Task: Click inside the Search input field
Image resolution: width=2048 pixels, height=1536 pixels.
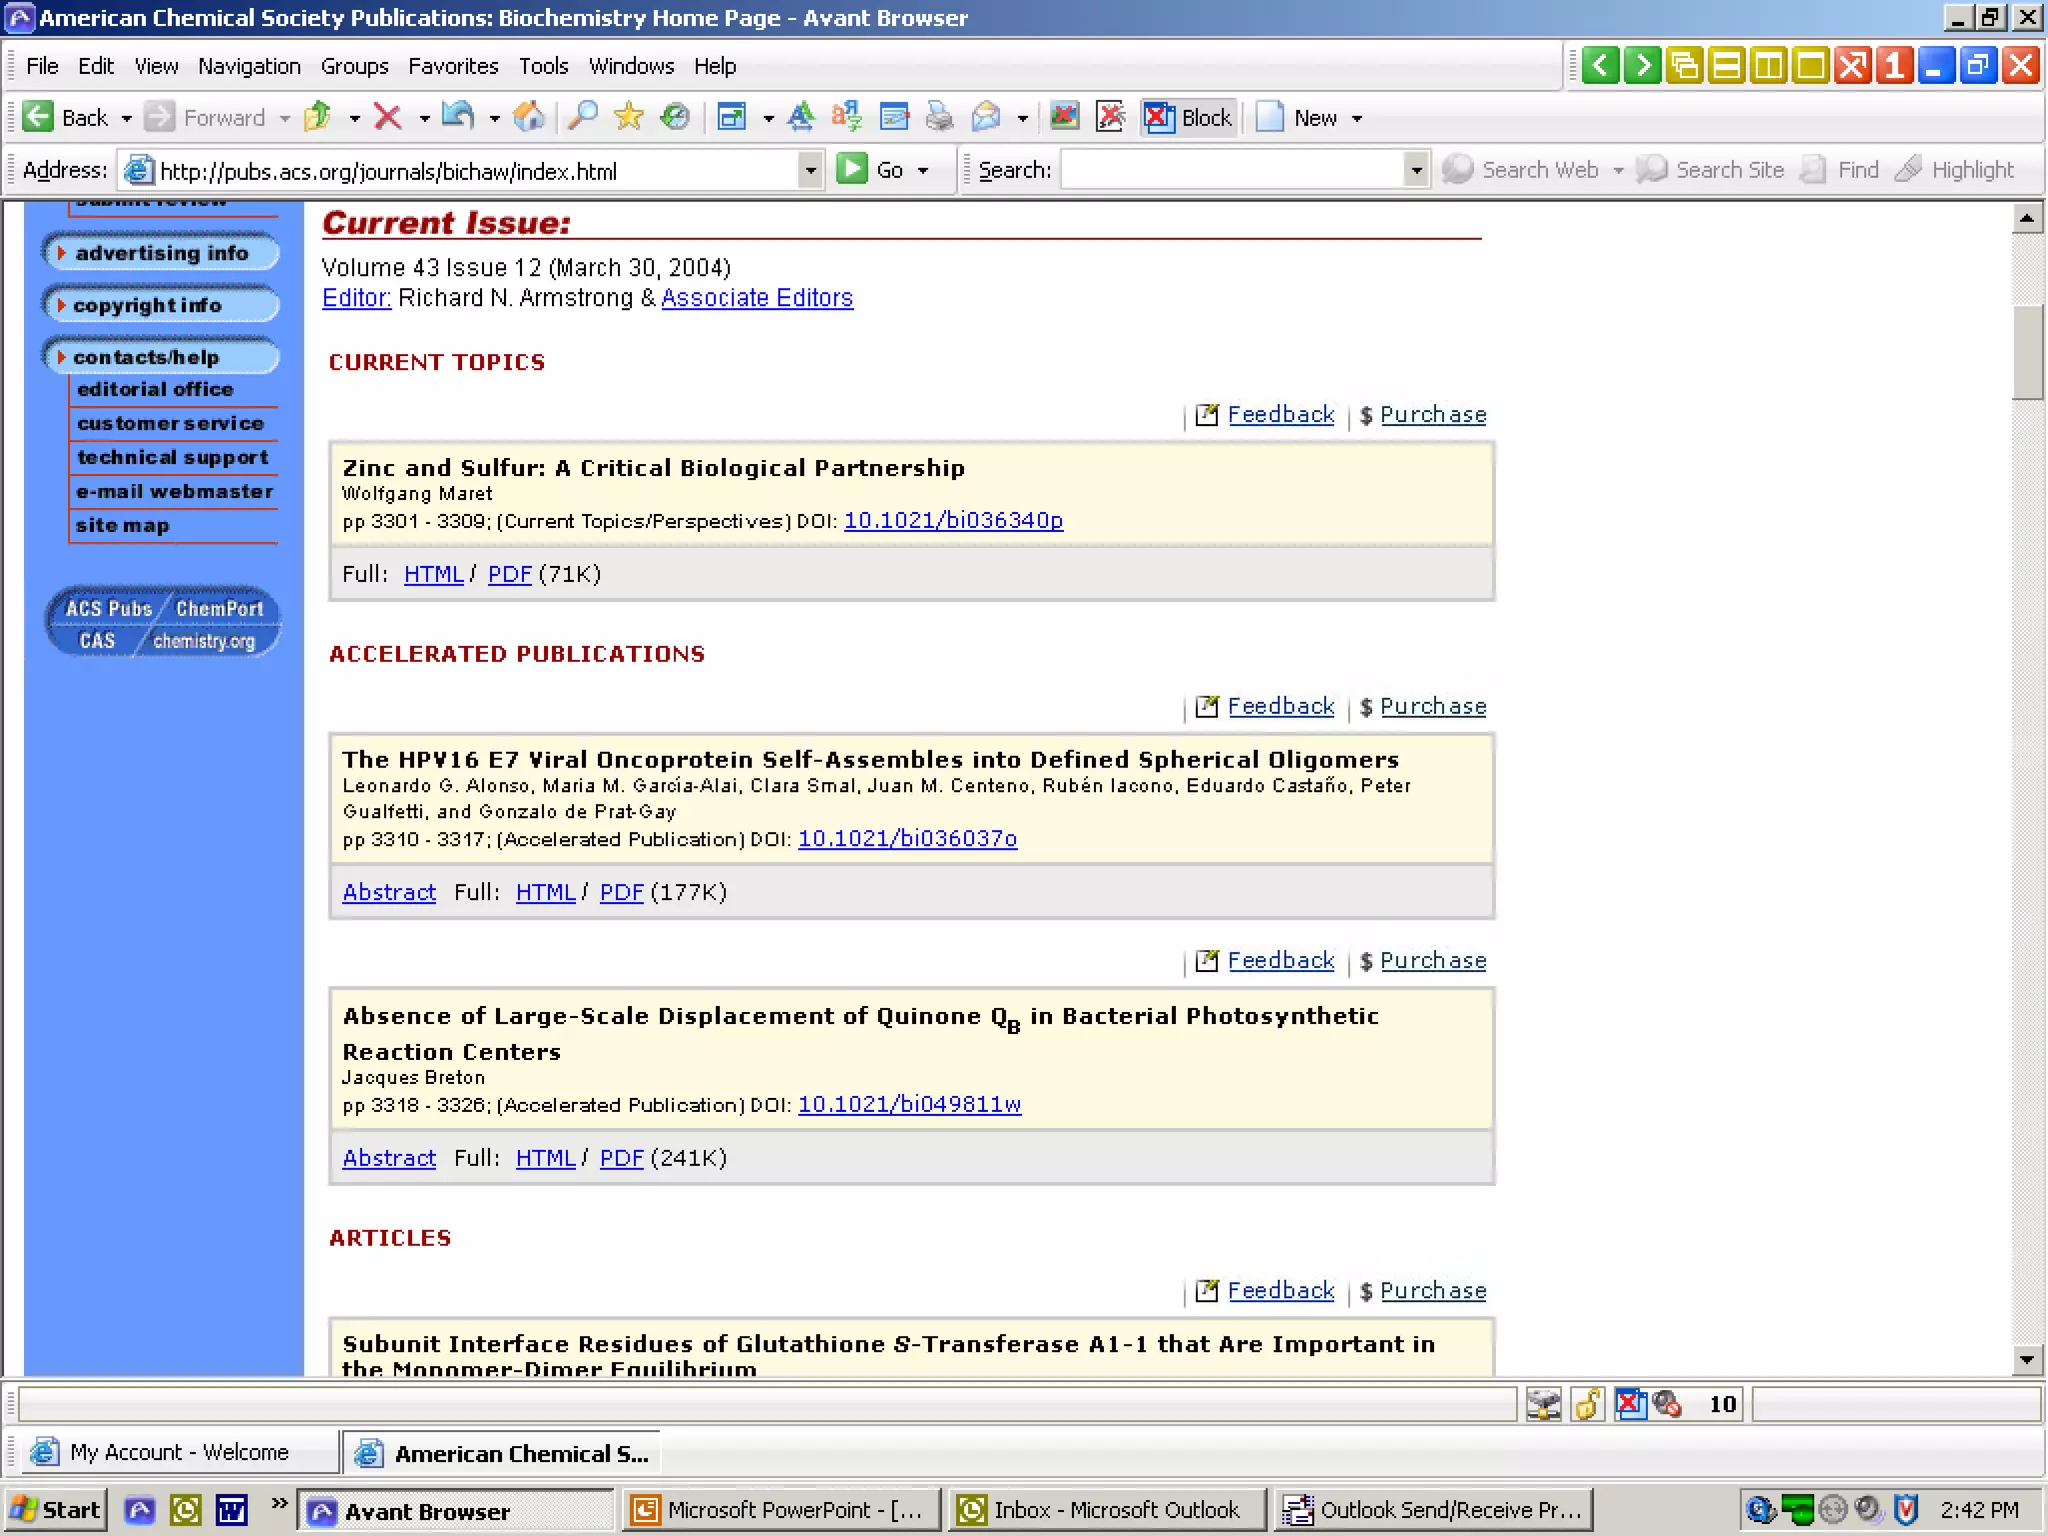Action: (1231, 170)
